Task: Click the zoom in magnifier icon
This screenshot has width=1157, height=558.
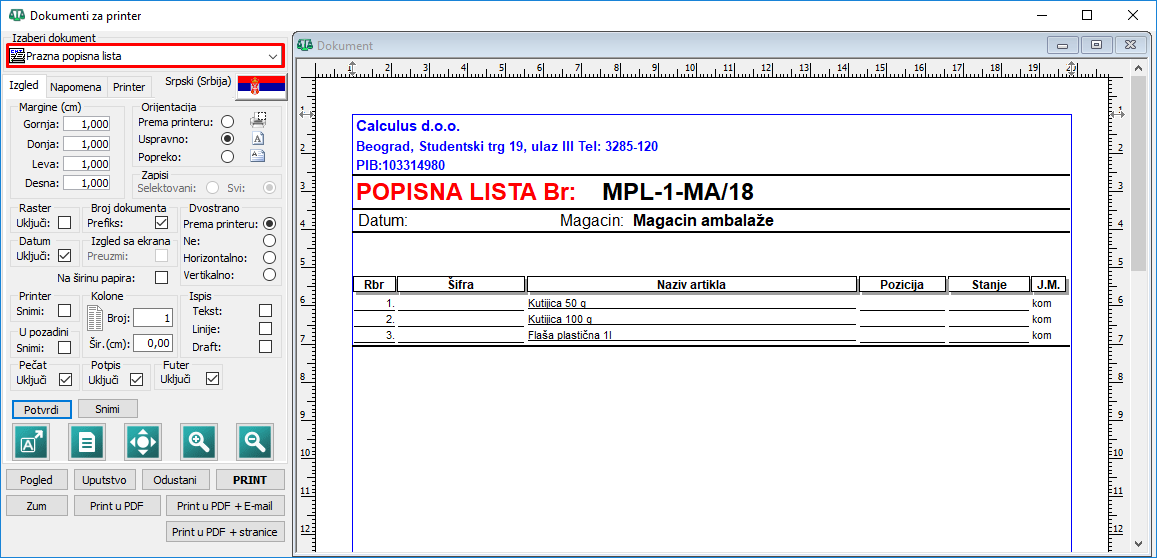Action: (x=199, y=441)
